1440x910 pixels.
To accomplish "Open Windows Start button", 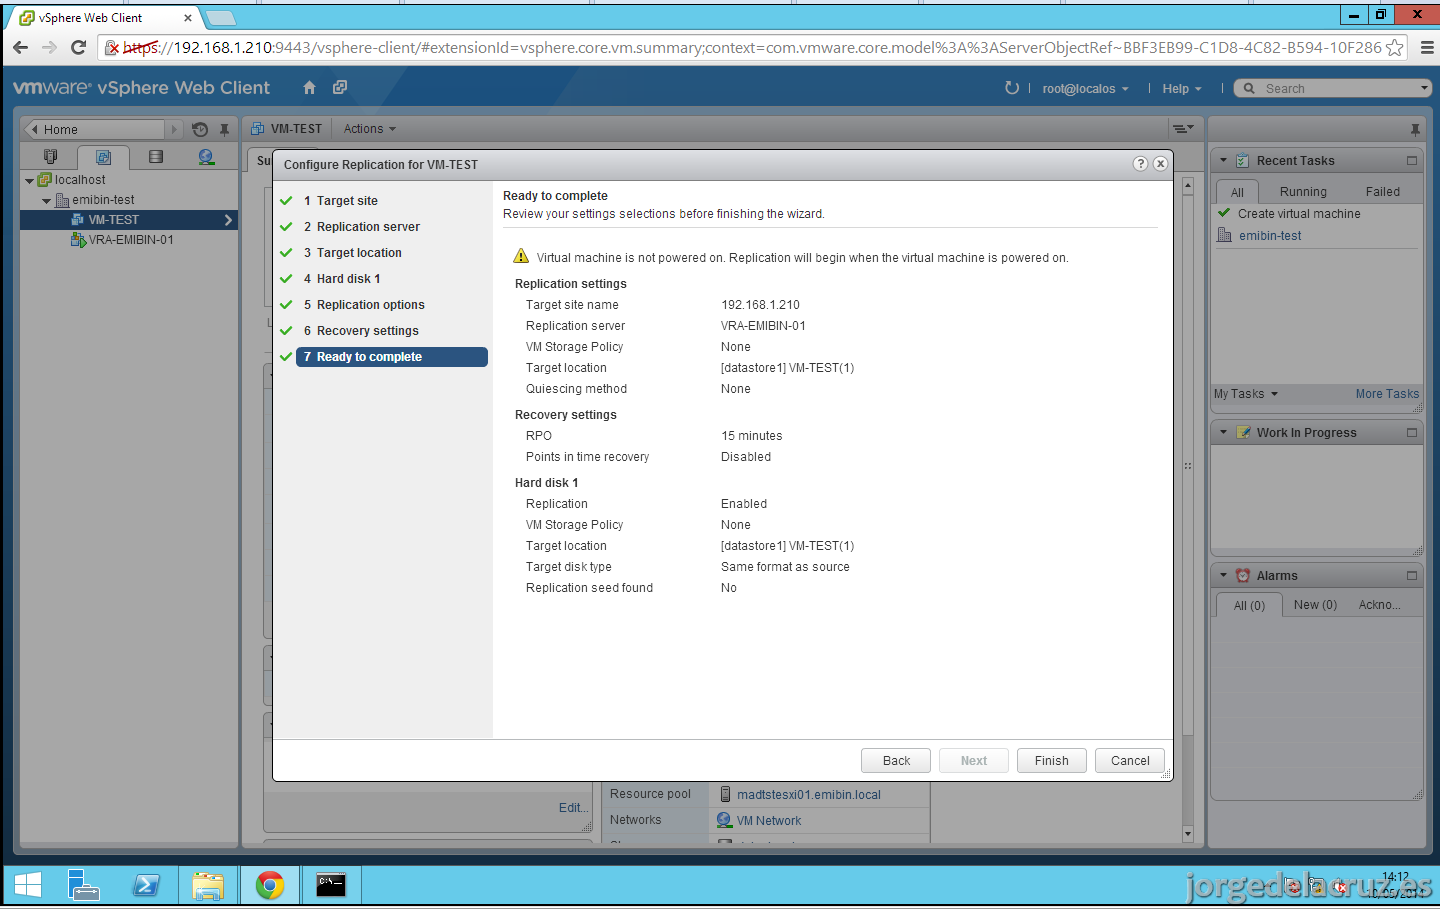I will click(x=28, y=885).
